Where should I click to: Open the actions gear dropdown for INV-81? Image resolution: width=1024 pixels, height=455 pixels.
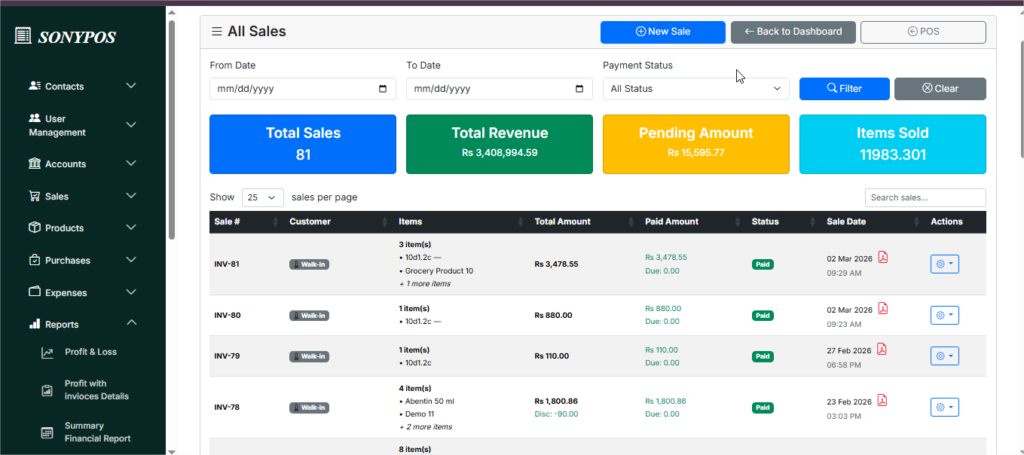944,264
